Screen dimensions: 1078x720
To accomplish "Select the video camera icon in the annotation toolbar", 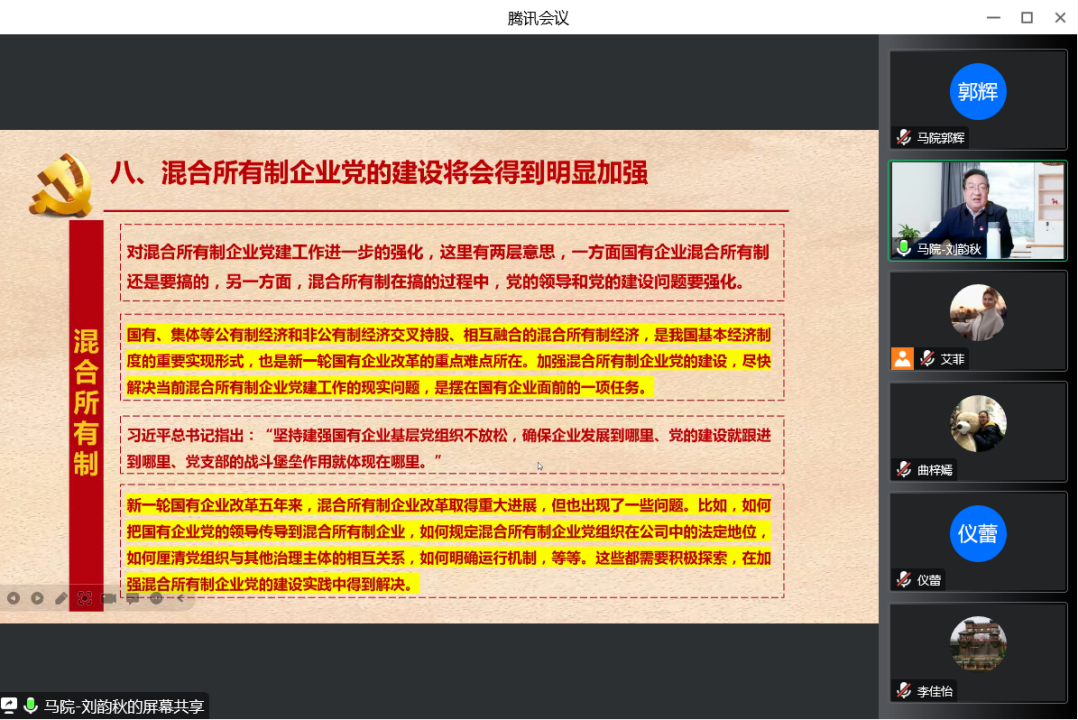I will tap(108, 598).
